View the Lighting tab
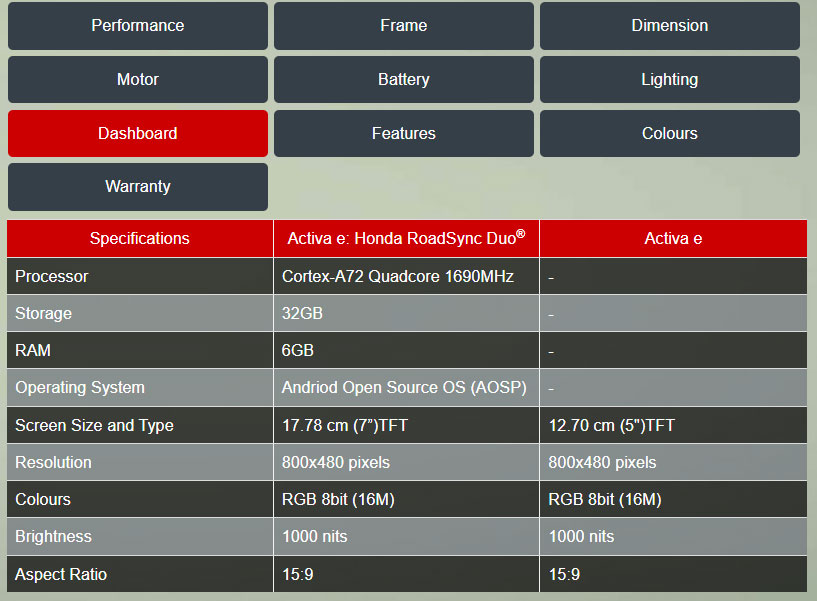The width and height of the screenshot is (817, 601). [x=670, y=80]
